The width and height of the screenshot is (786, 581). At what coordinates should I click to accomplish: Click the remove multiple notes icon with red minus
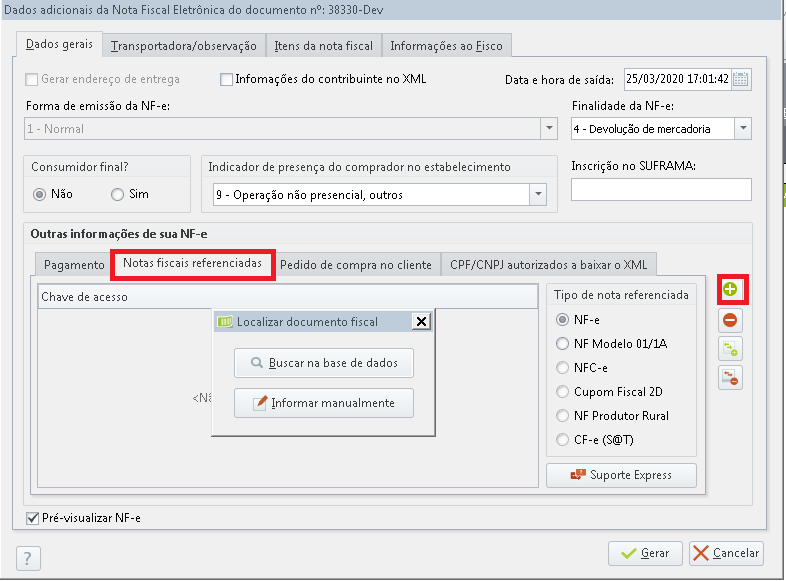point(730,378)
